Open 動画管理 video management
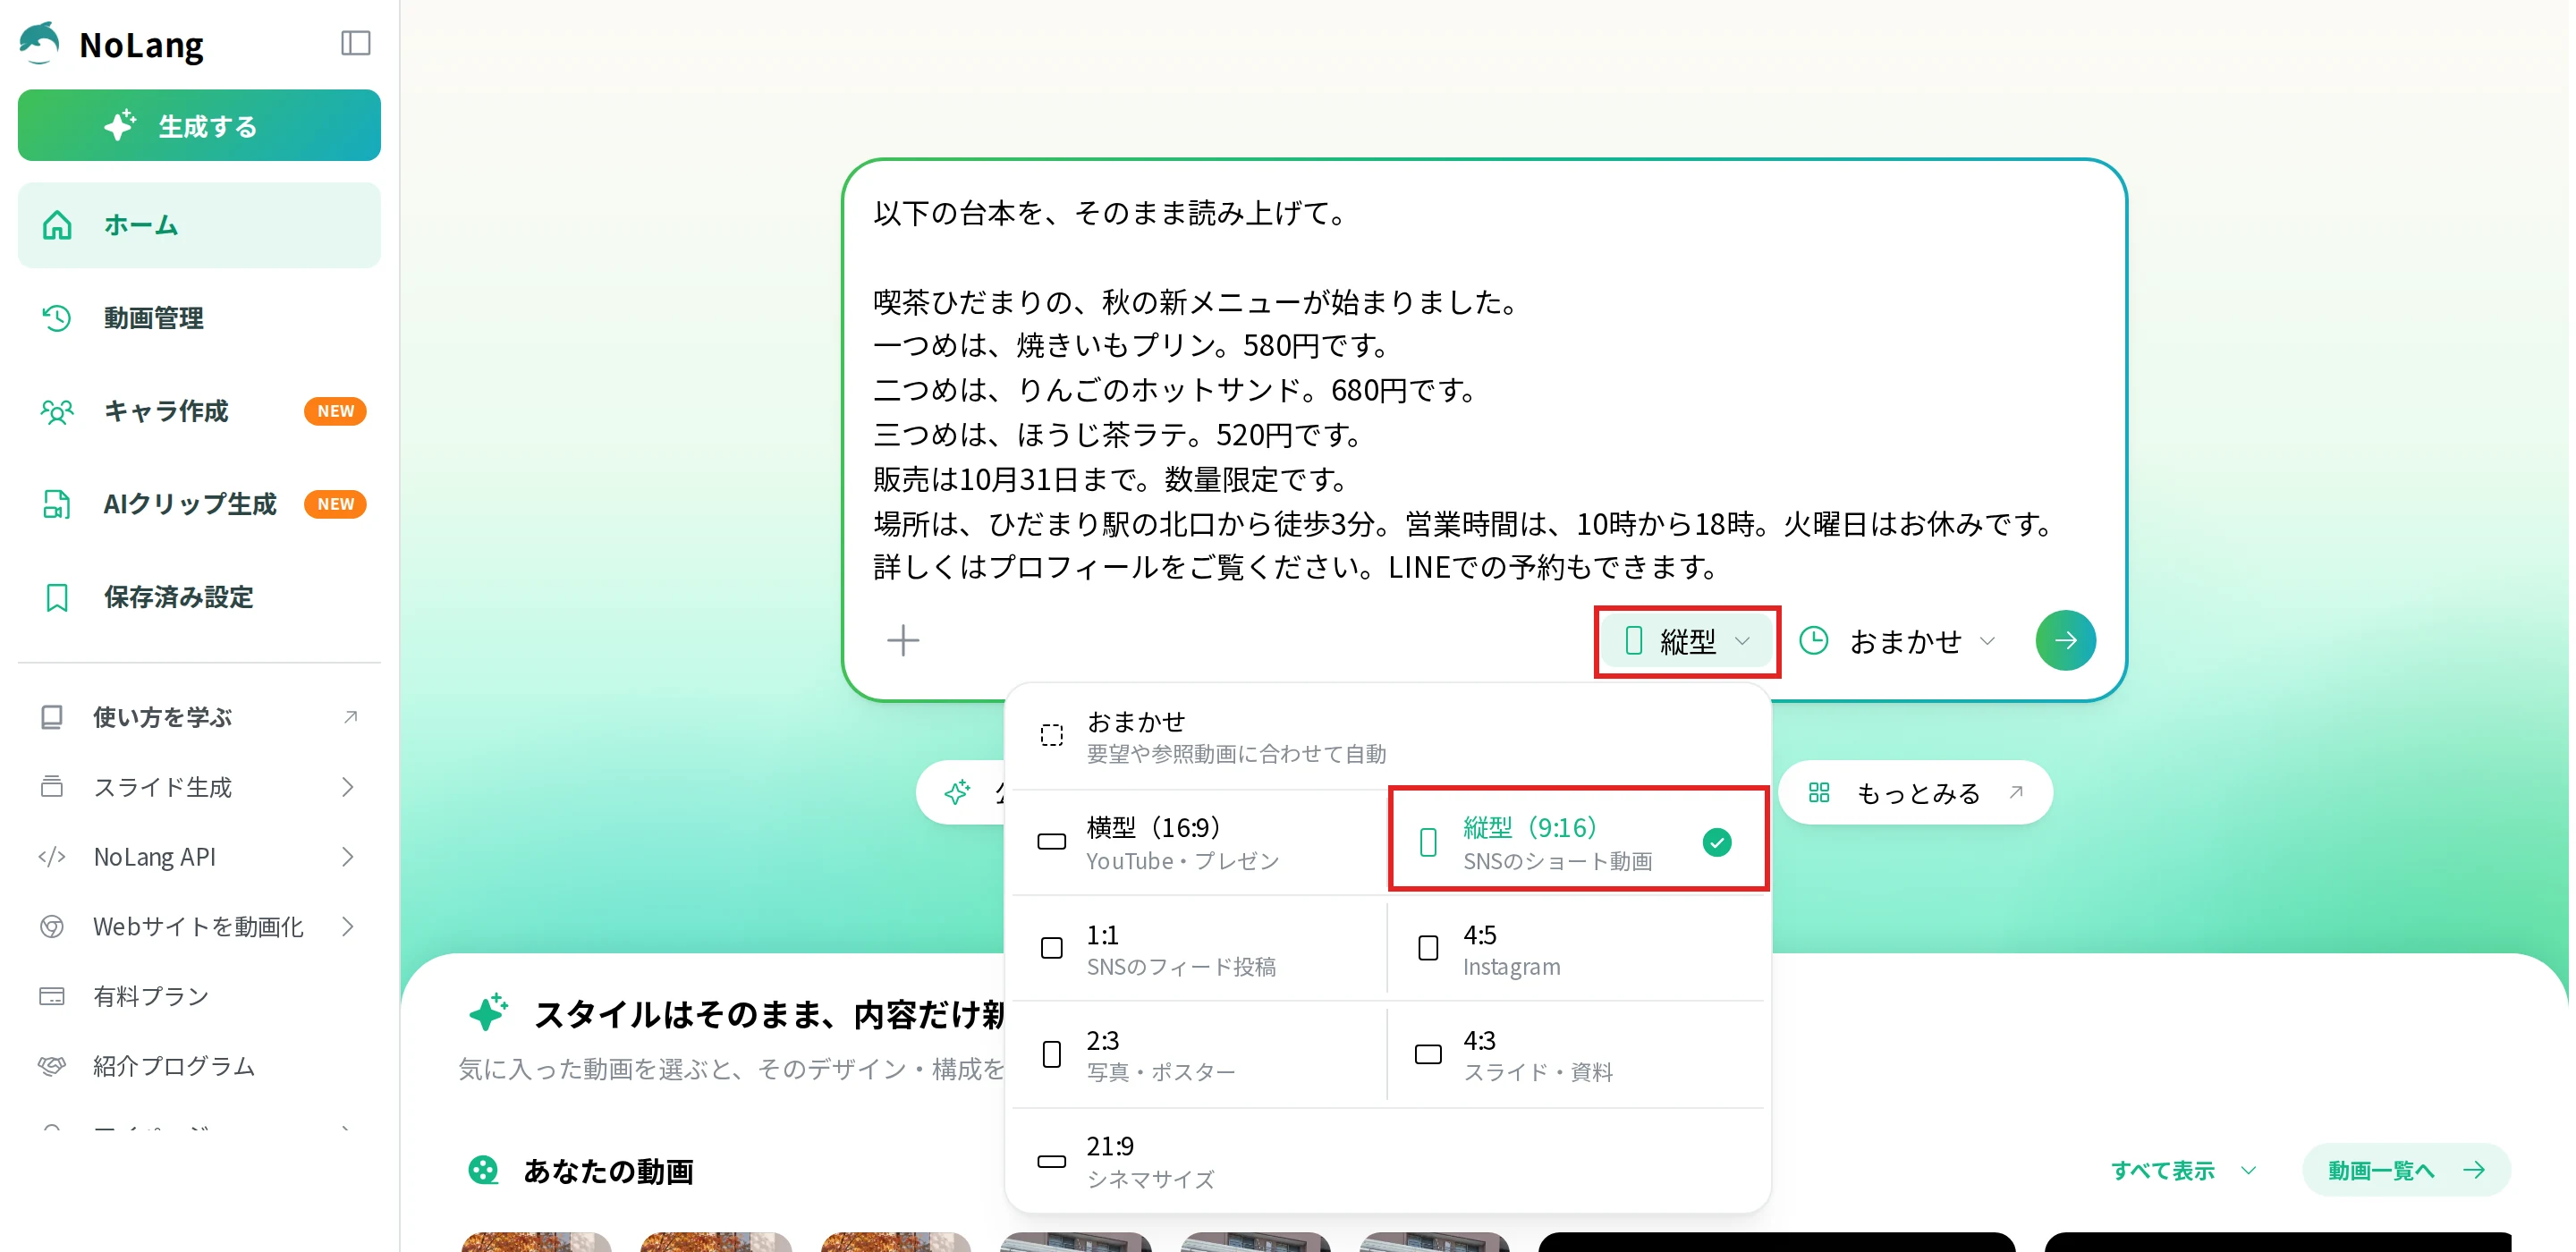Viewport: 2576px width, 1252px height. 199,318
